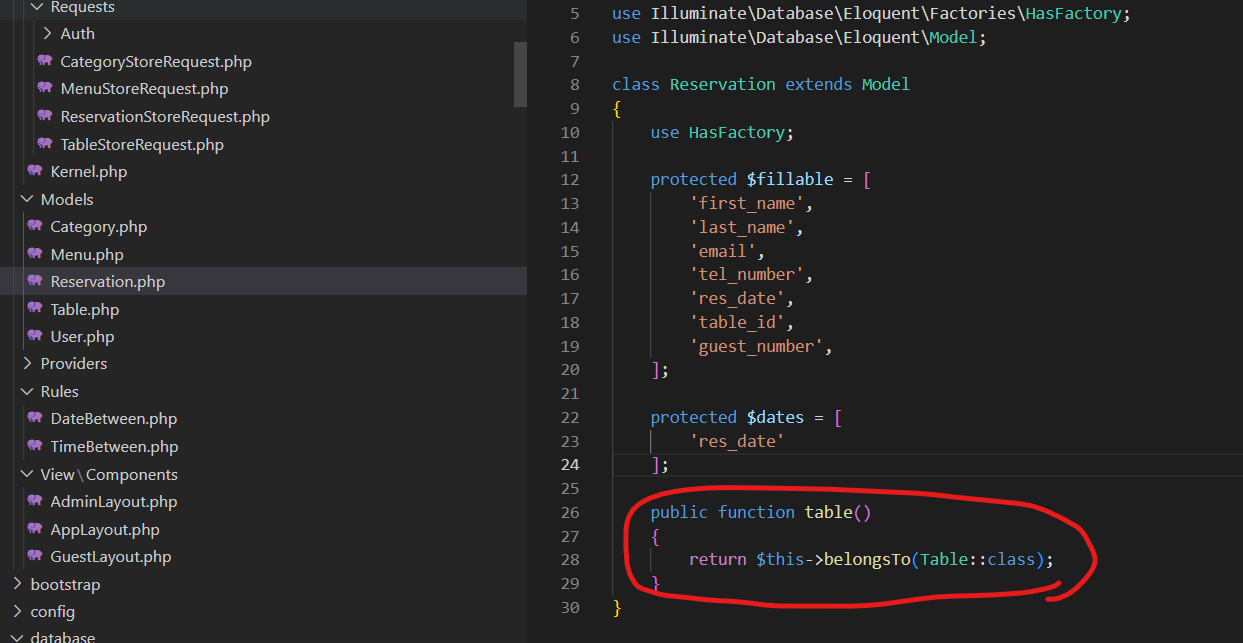Open Menu.php model file
The width and height of the screenshot is (1243, 643).
coord(87,255)
